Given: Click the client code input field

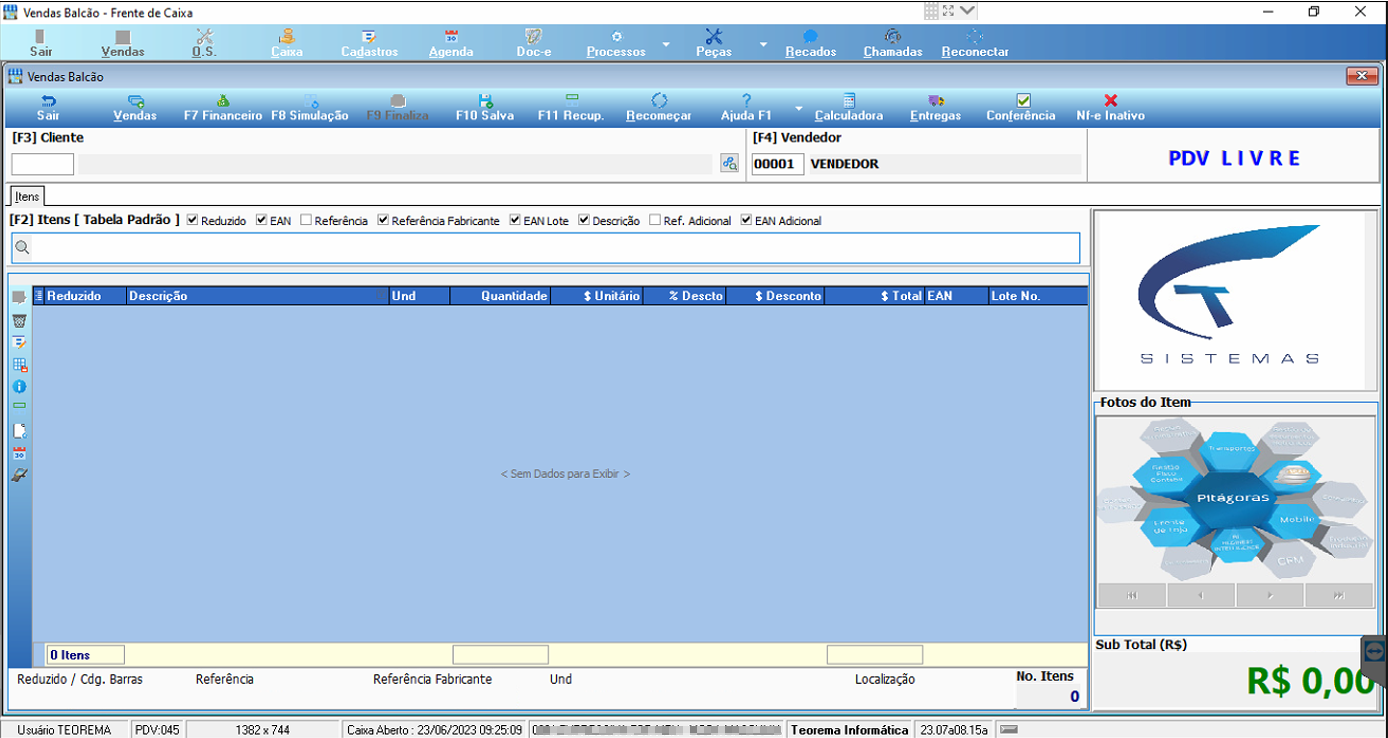Looking at the screenshot, I should click(43, 164).
